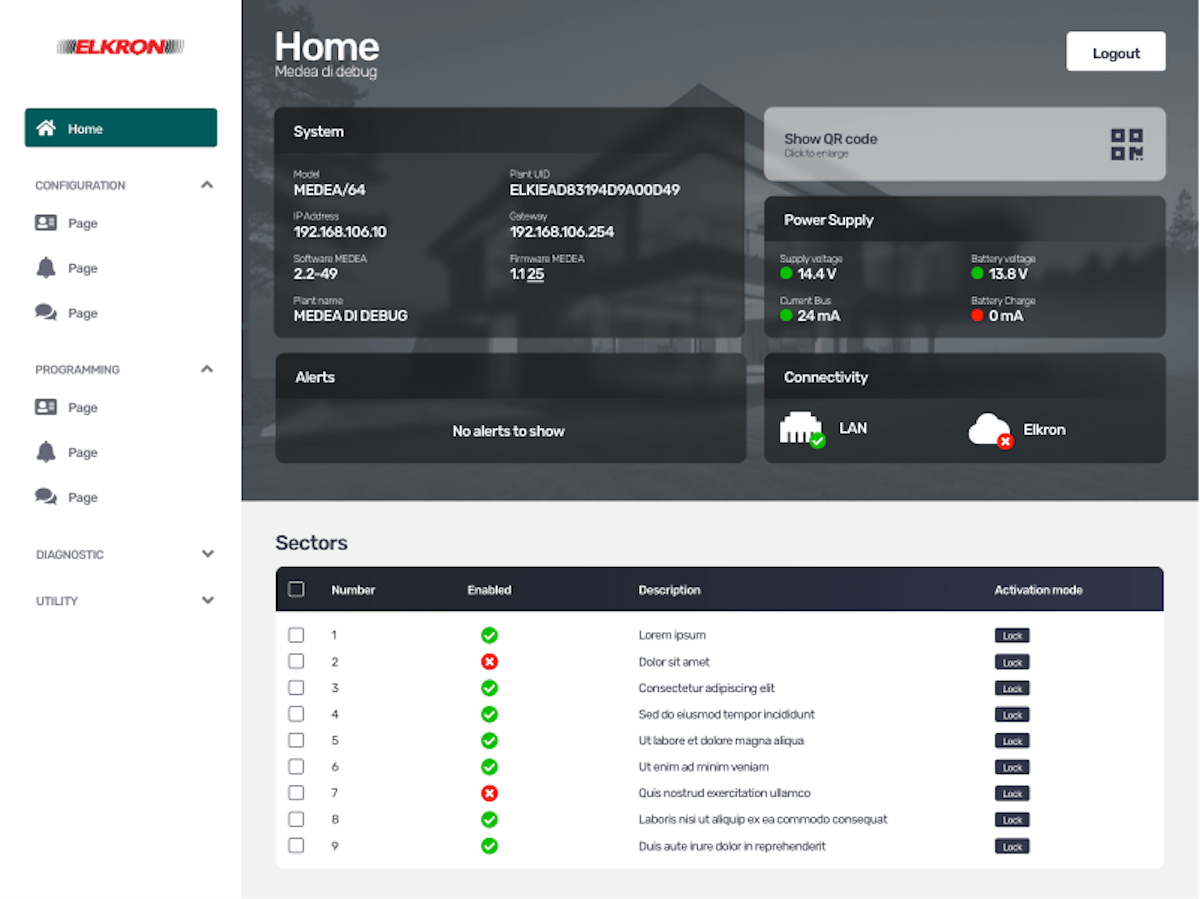Check the box for sector 2
The image size is (1200, 899).
(x=296, y=661)
